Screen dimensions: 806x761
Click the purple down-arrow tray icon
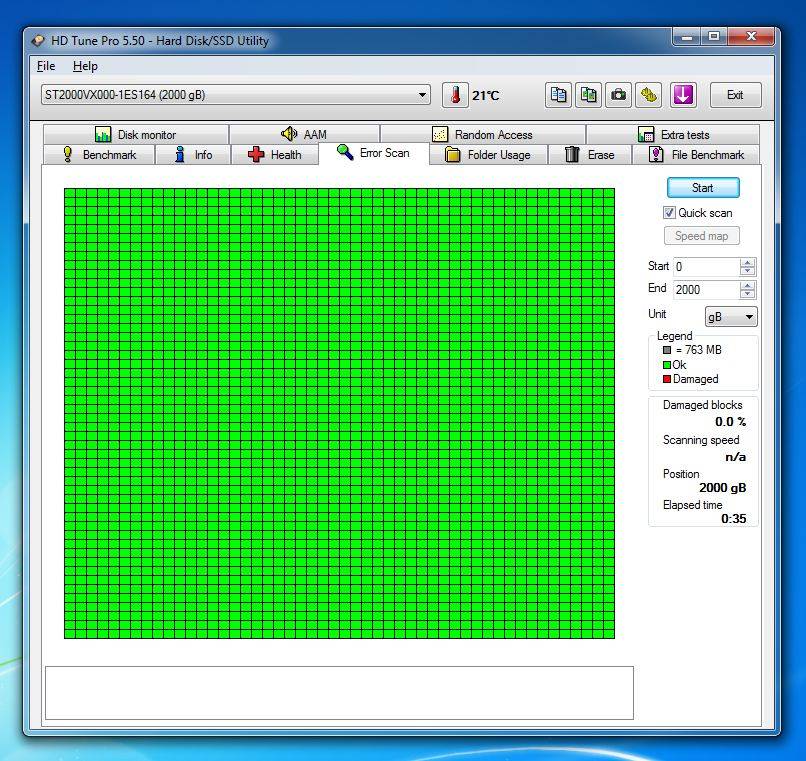(x=683, y=95)
